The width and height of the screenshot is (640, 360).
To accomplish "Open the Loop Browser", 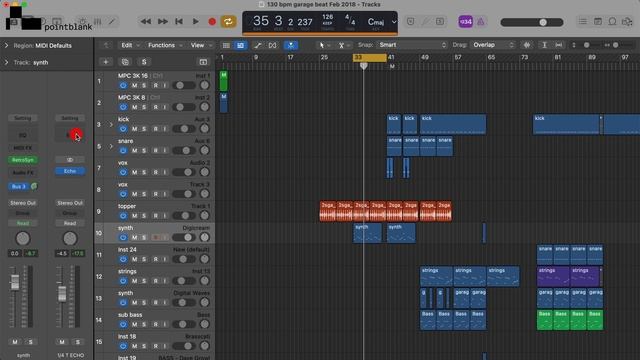I will coord(612,22).
